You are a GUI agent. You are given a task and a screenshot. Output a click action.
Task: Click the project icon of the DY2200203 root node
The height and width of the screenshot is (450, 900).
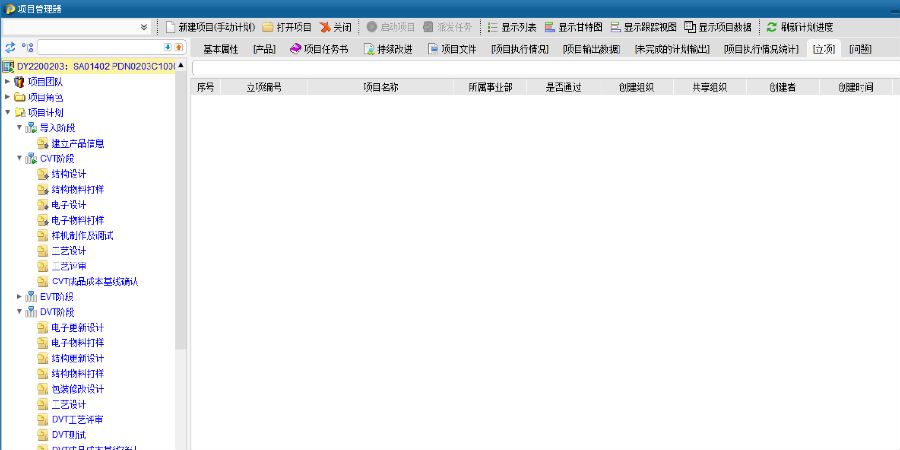(8, 67)
